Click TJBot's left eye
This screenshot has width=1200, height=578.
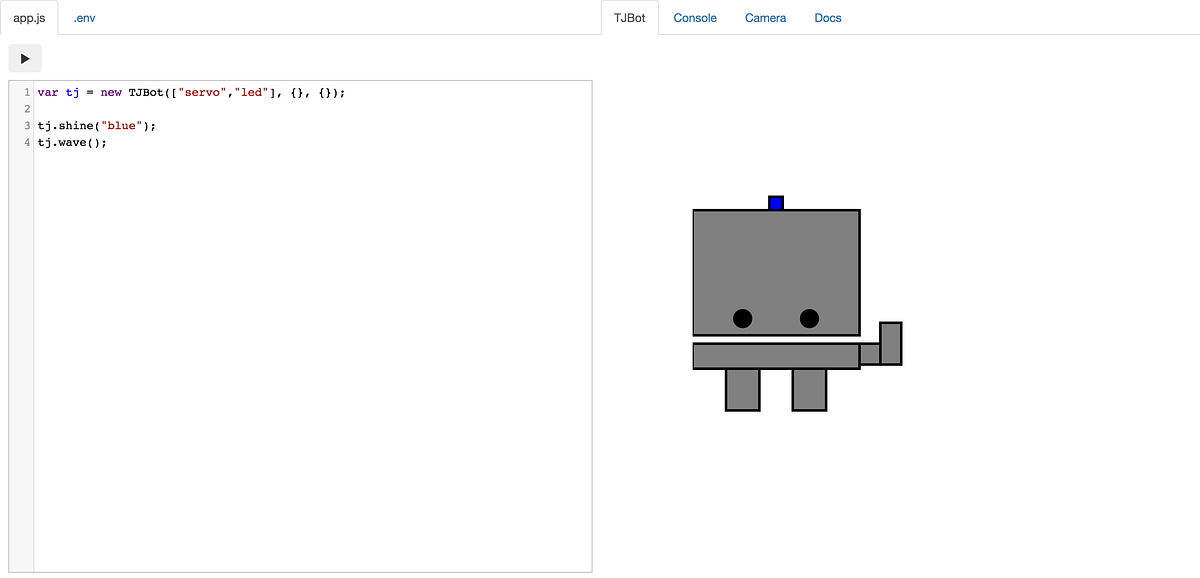[x=743, y=319]
